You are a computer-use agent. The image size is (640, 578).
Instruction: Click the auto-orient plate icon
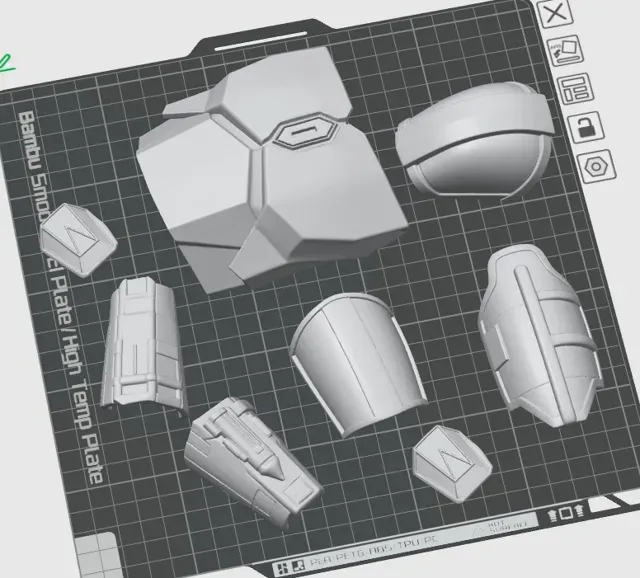(565, 51)
